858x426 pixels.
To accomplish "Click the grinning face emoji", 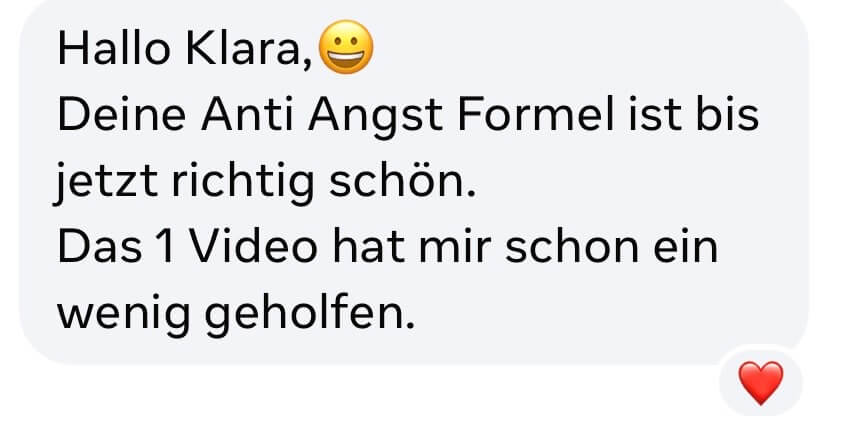I will pyautogui.click(x=346, y=47).
